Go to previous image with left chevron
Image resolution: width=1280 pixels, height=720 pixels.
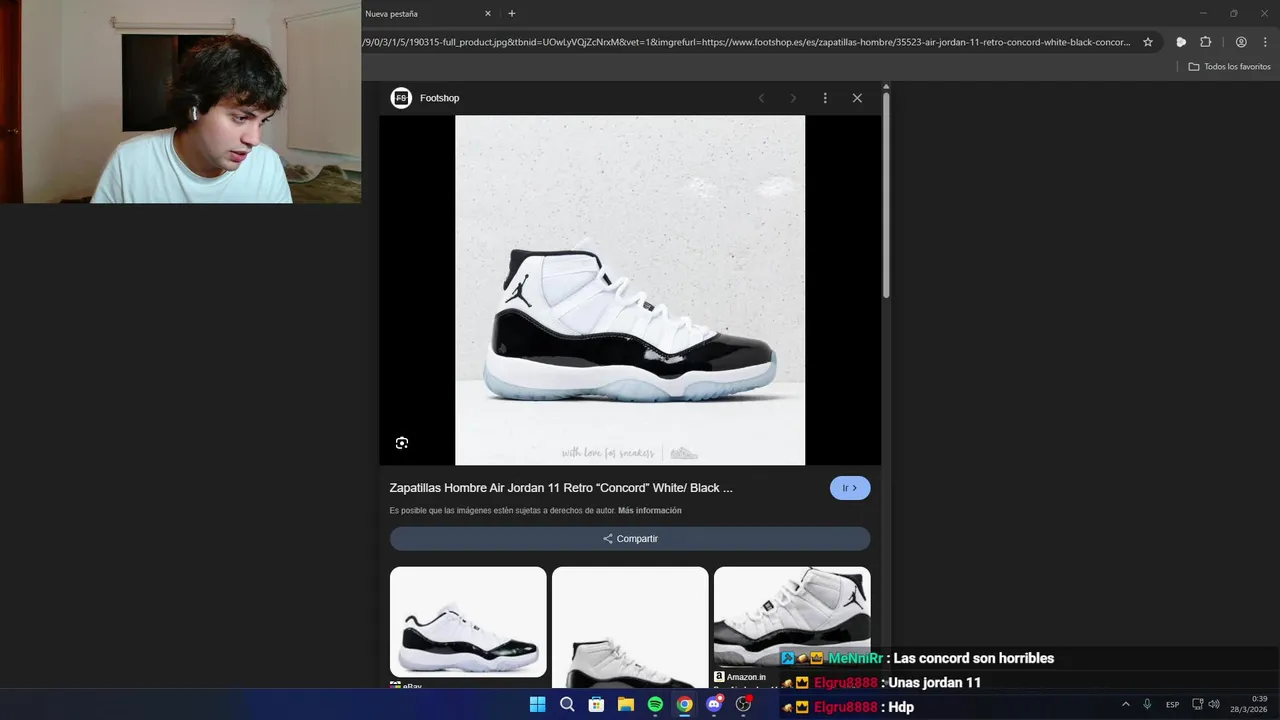tap(761, 98)
